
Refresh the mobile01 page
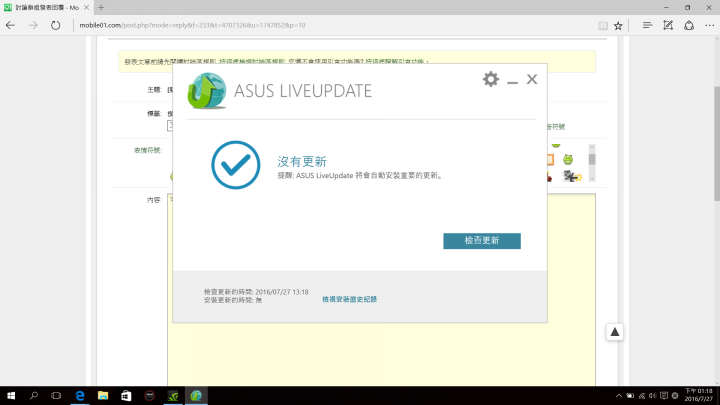pos(56,25)
